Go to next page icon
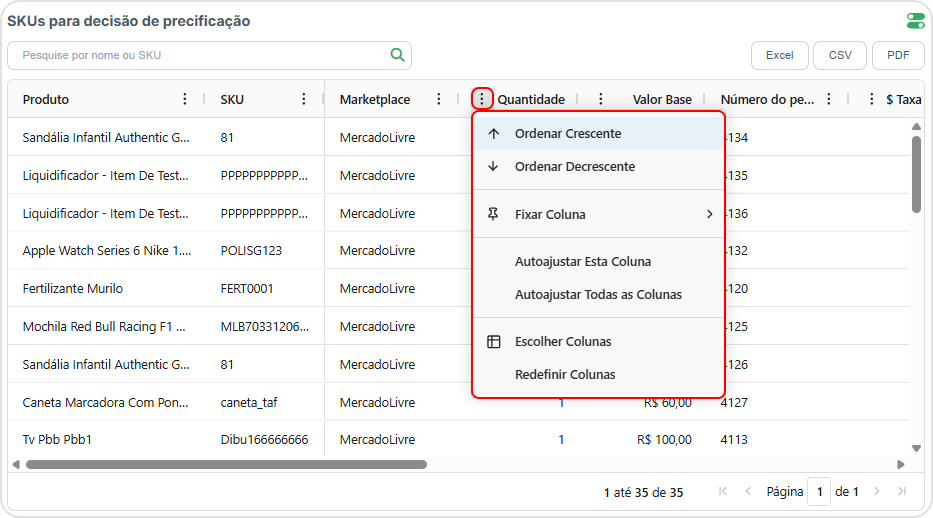 [x=876, y=491]
